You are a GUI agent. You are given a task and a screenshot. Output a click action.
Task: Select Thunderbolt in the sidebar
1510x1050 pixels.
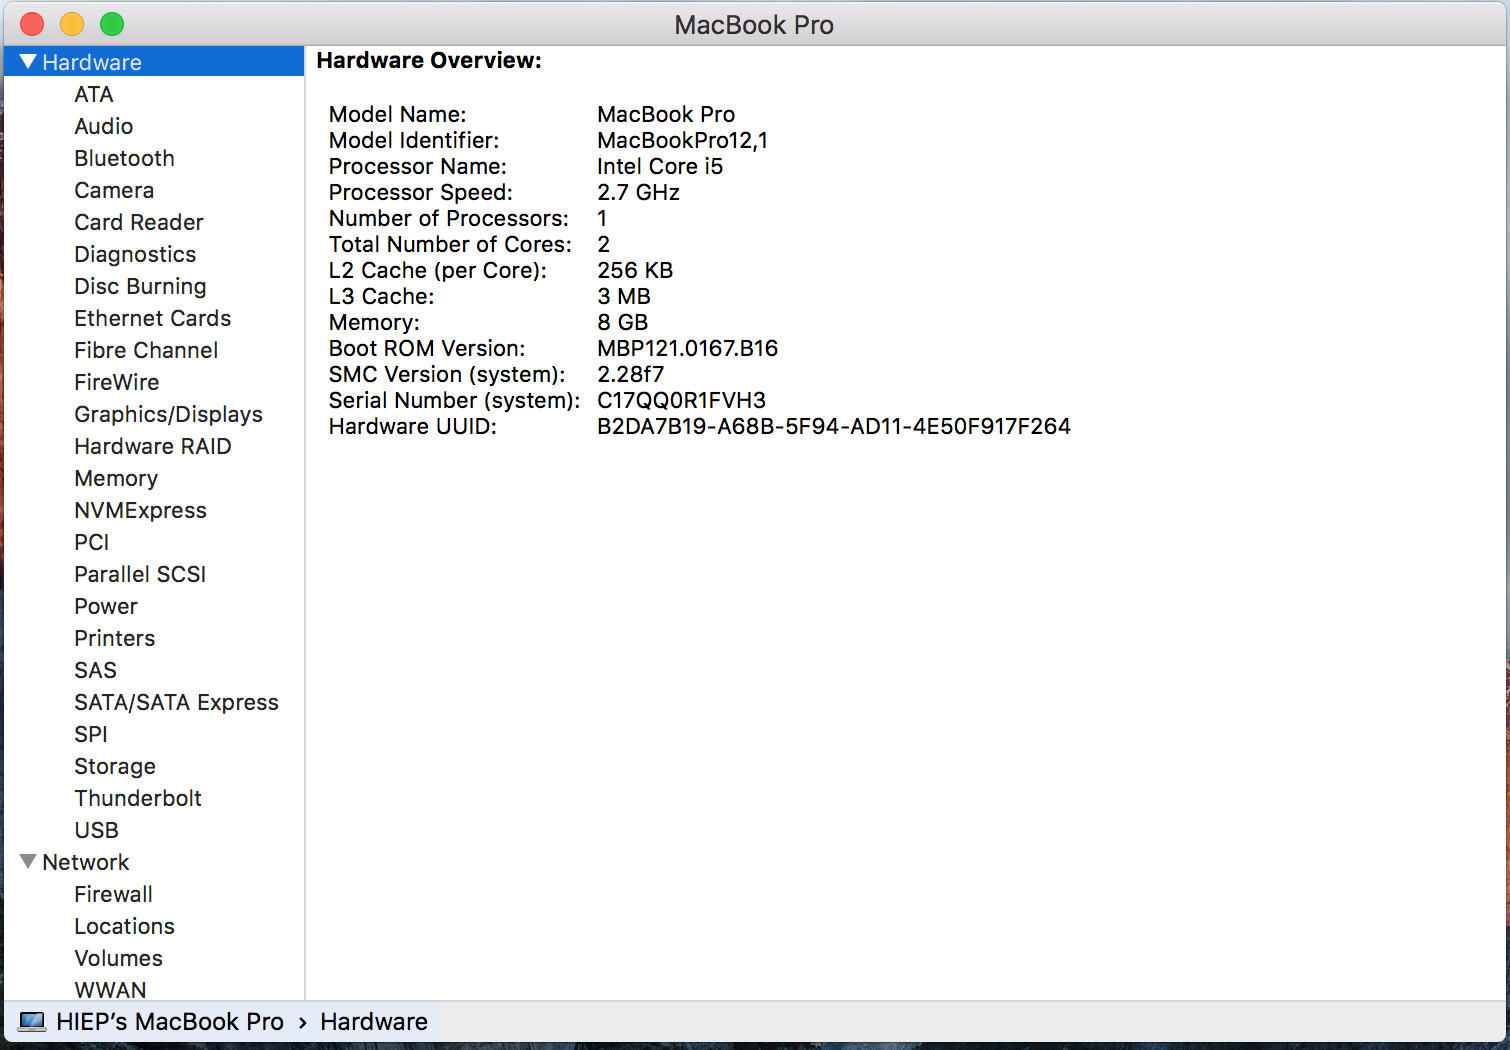[138, 798]
